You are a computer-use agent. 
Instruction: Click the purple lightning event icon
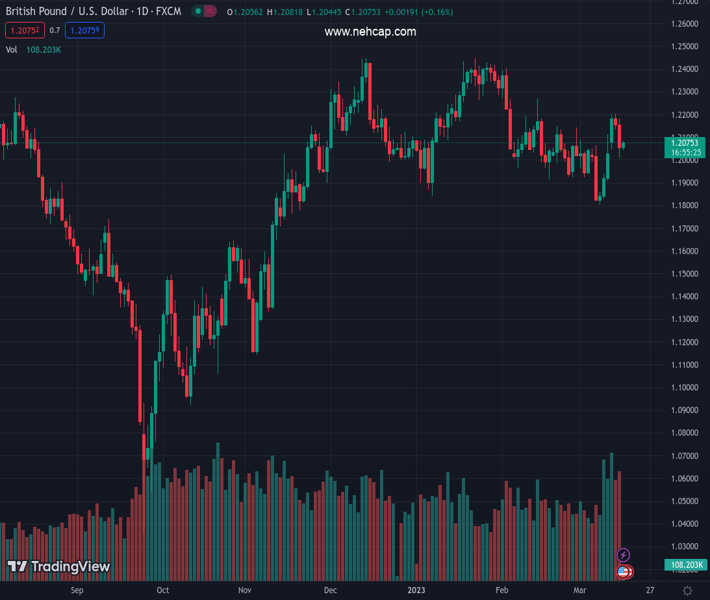pyautogui.click(x=624, y=555)
